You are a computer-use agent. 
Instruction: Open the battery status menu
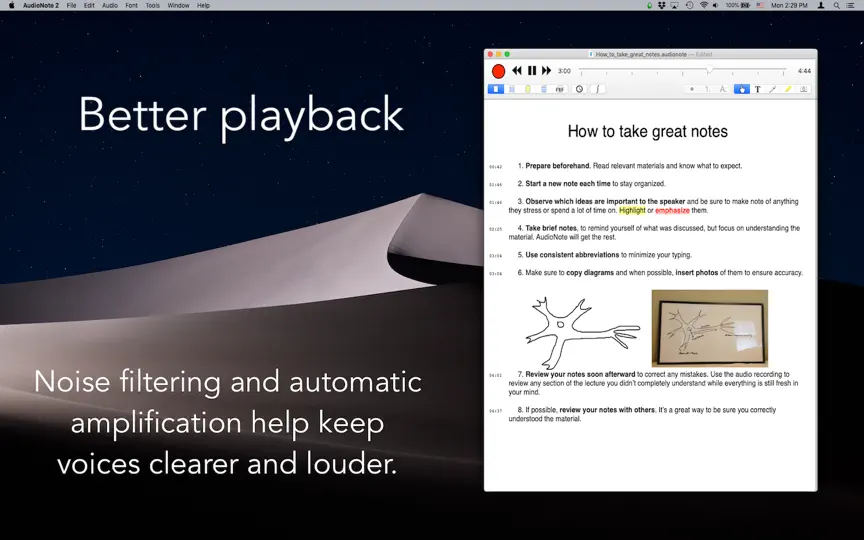tap(736, 6)
